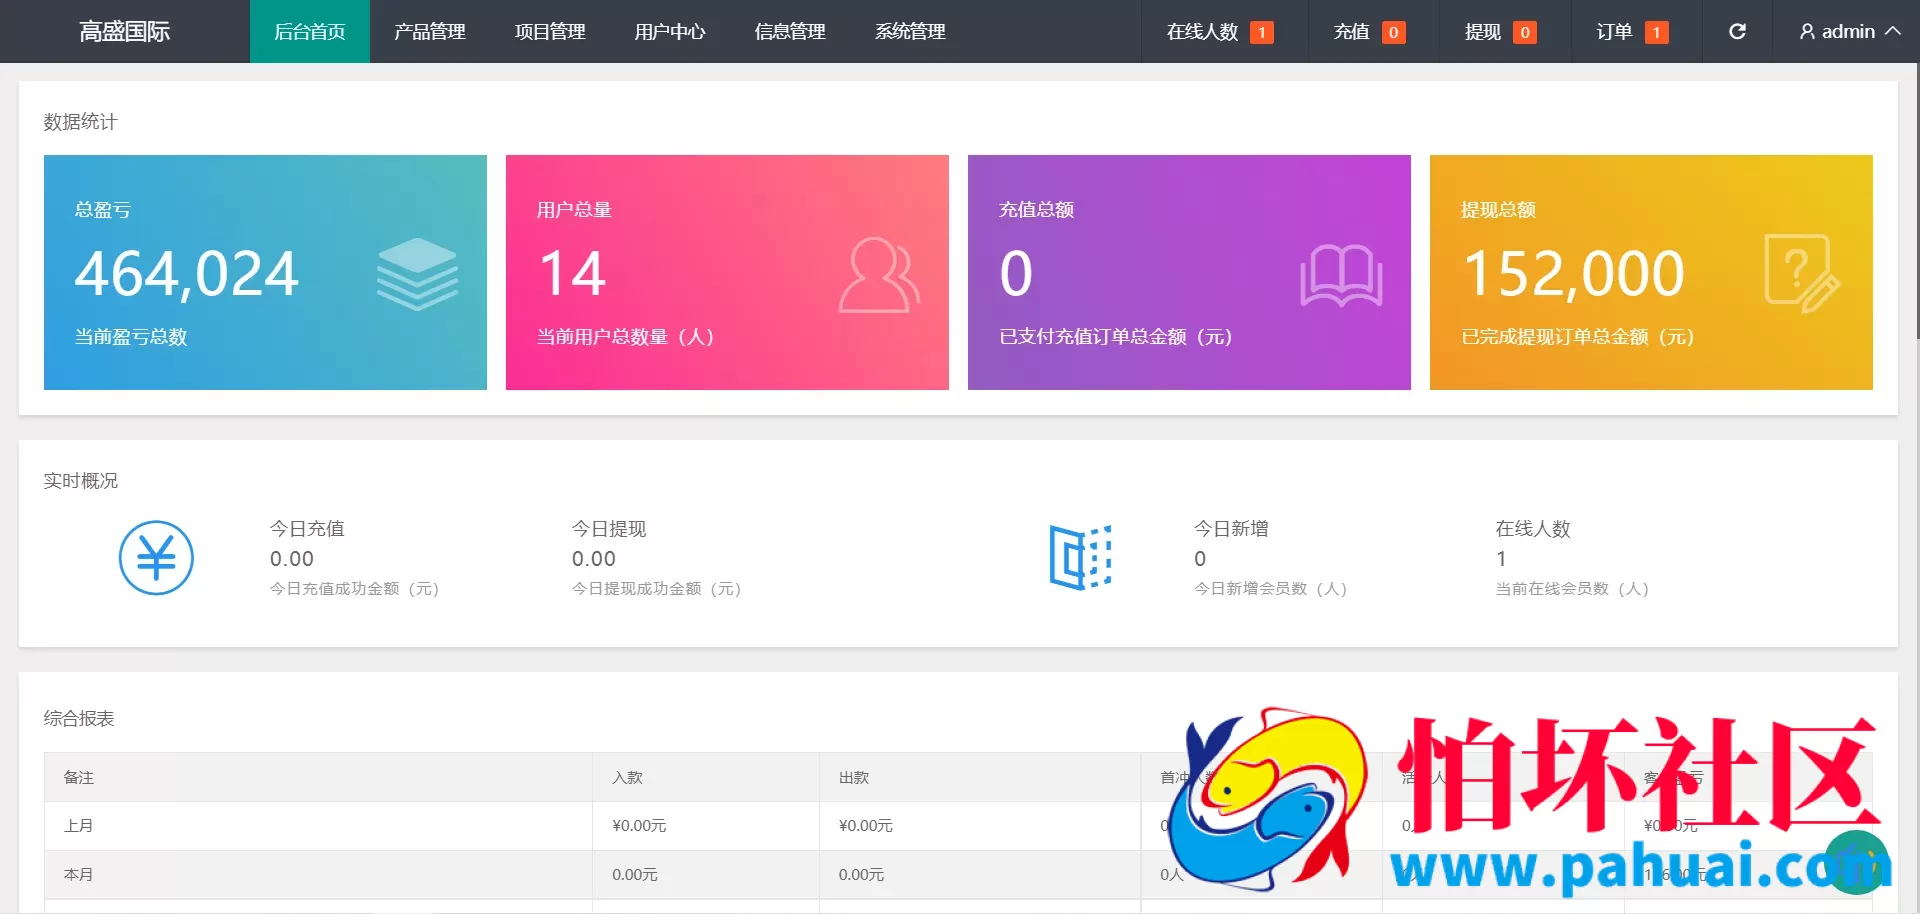
Task: Select the 用户总量 value 14
Action: pyautogui.click(x=572, y=273)
